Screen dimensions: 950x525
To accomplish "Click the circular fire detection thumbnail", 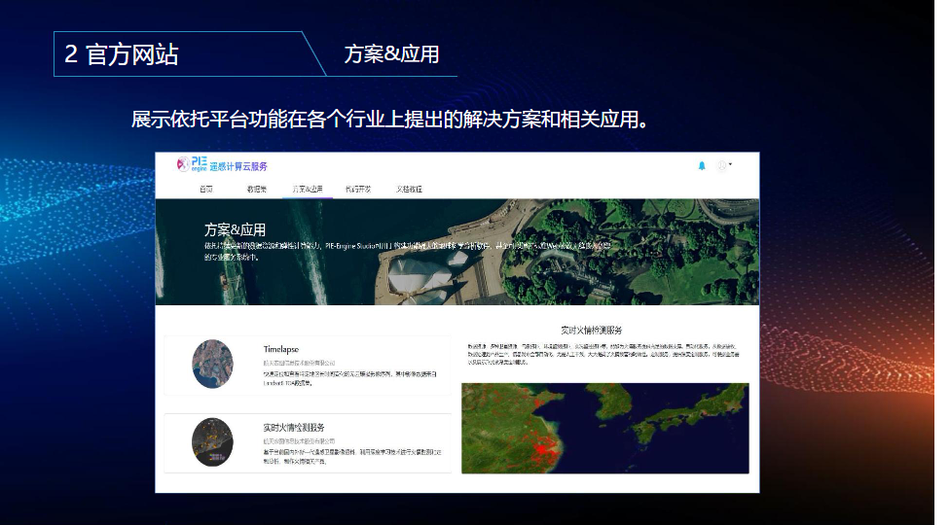I will [212, 441].
